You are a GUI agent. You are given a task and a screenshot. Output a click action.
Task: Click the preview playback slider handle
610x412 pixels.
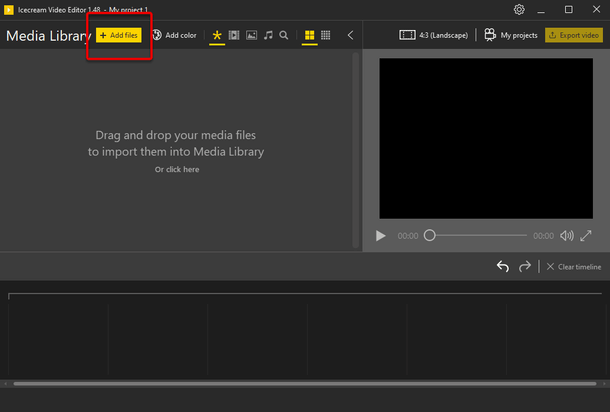[429, 235]
